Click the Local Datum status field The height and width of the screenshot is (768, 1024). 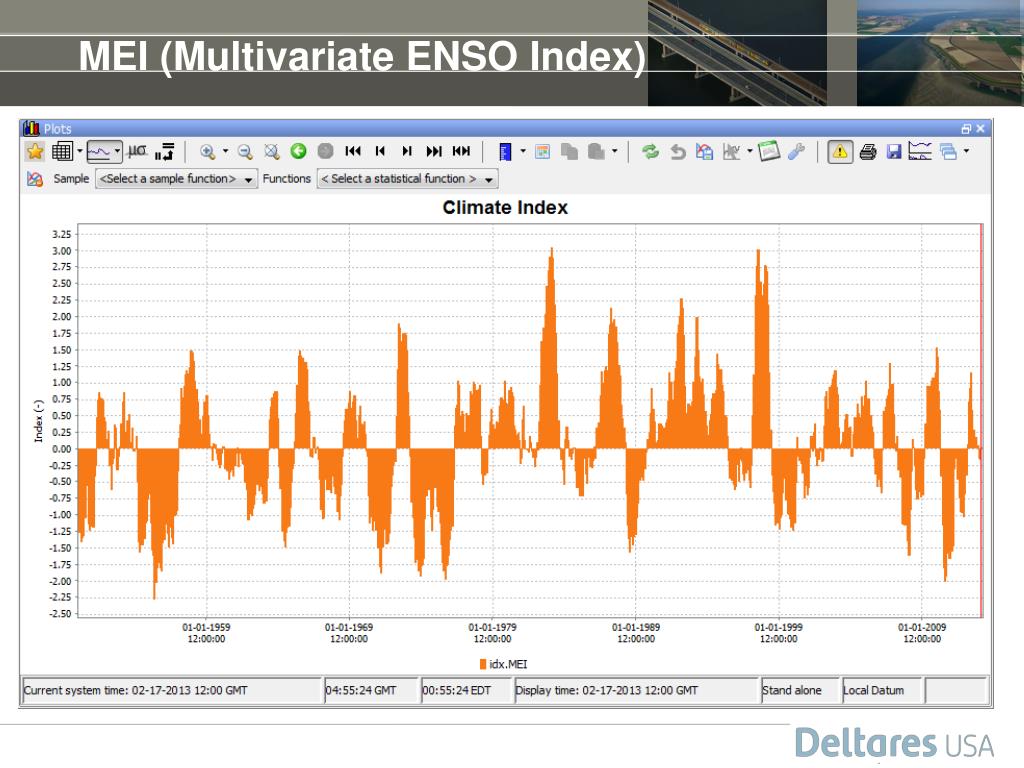pyautogui.click(x=882, y=690)
